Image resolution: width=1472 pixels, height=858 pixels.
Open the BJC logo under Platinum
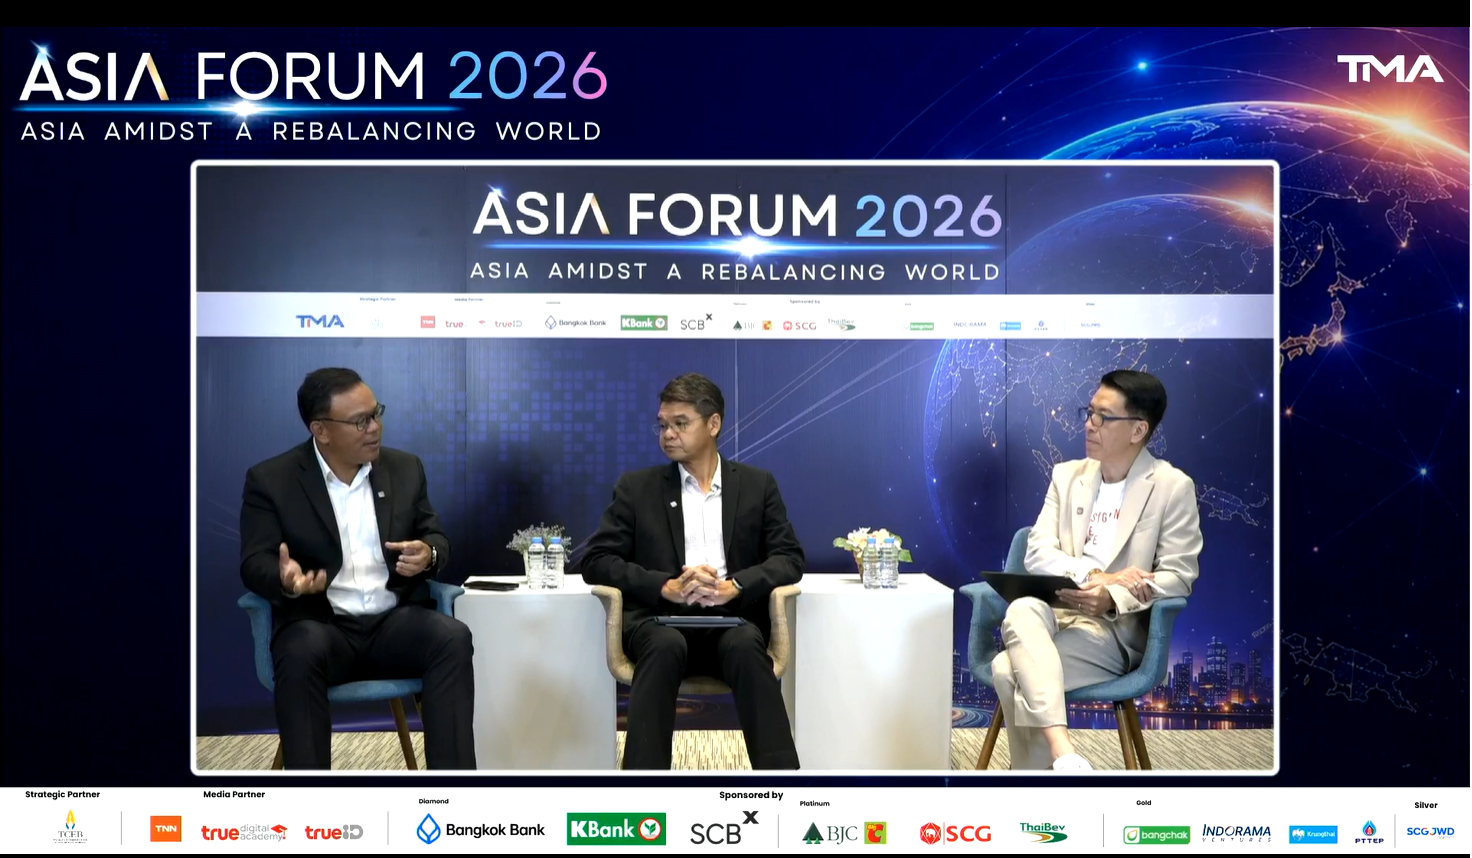[x=830, y=832]
